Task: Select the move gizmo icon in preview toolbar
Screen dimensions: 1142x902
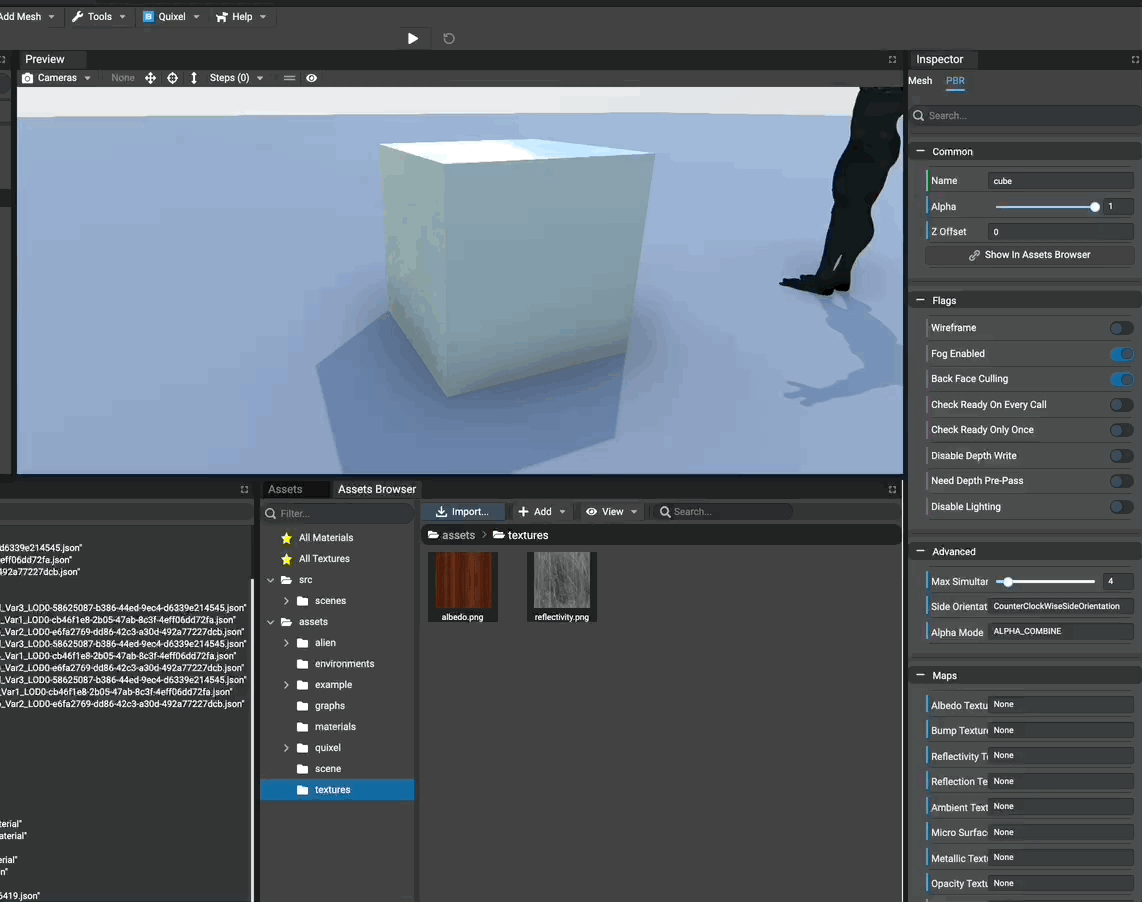Action: (x=150, y=77)
